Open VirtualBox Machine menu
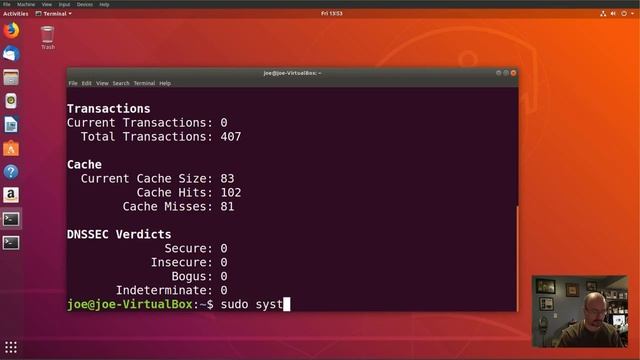This screenshot has height=360, width=640. pyautogui.click(x=26, y=4)
